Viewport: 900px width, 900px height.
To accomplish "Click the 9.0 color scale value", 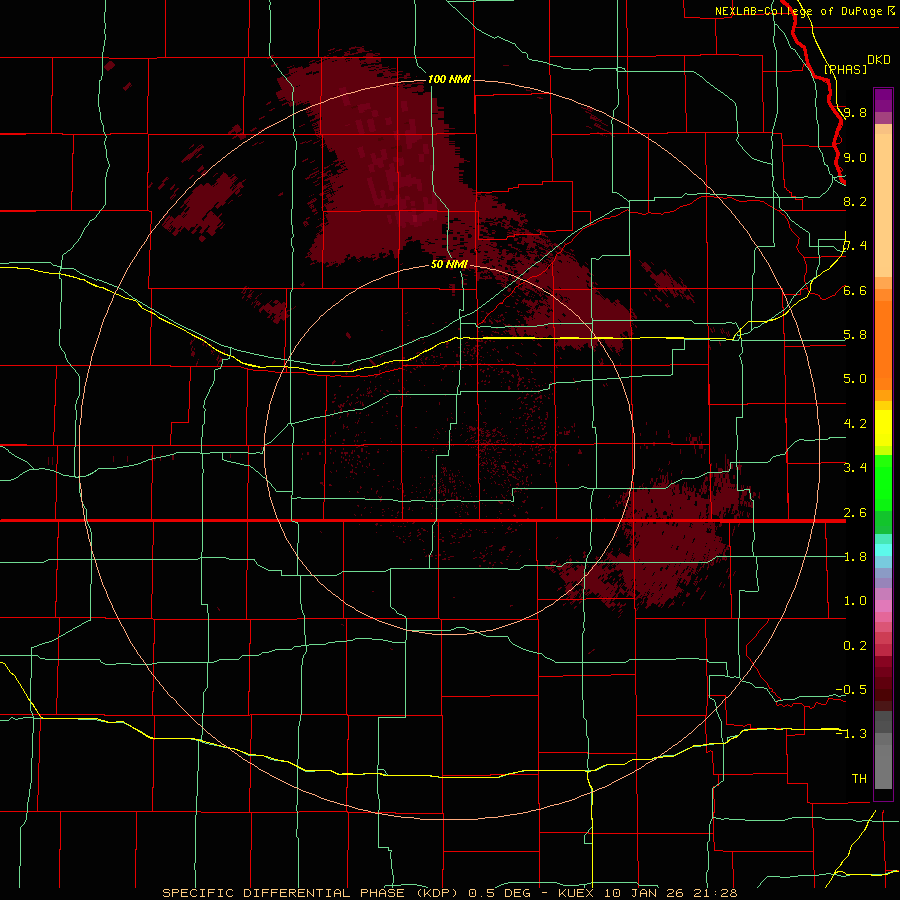I will 855,157.
